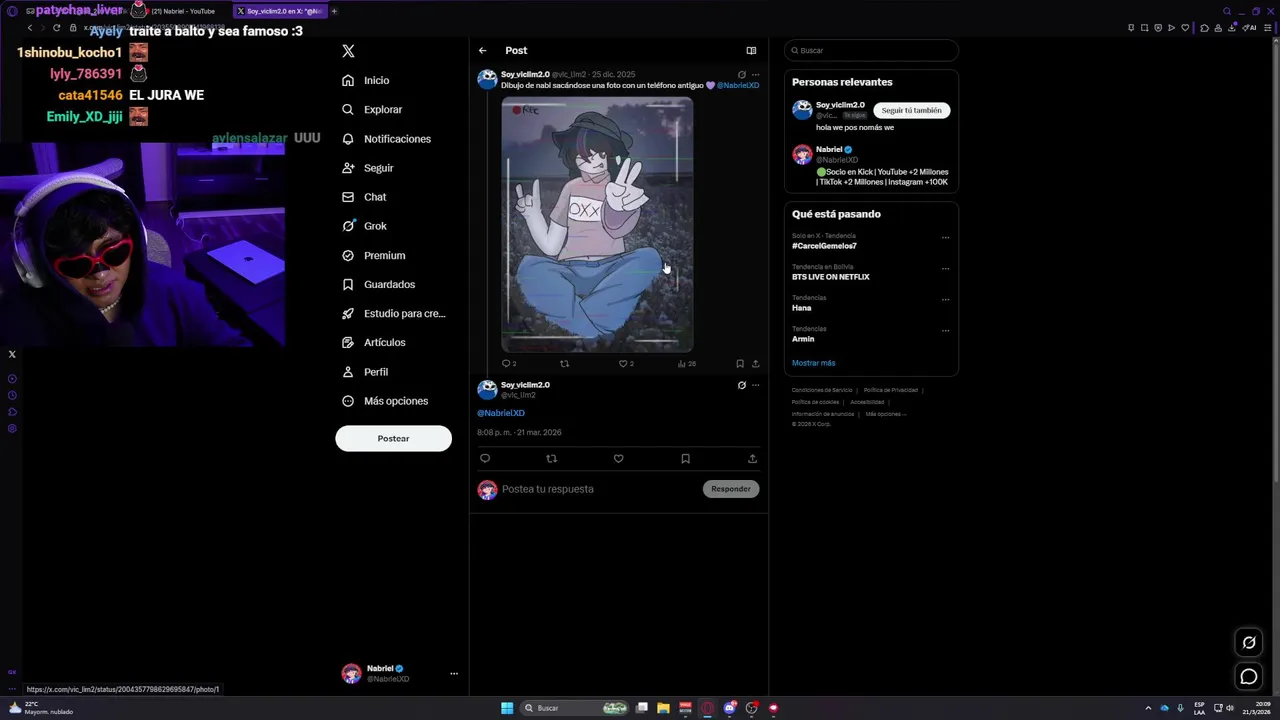The image size is (1280, 720).
Task: Open options for the #CarcelGemelos7 trend
Action: click(945, 238)
